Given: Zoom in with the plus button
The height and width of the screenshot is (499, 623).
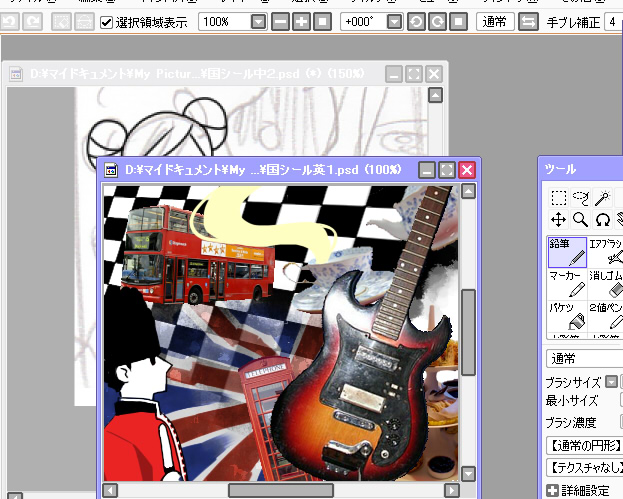Looking at the screenshot, I should click(x=302, y=21).
